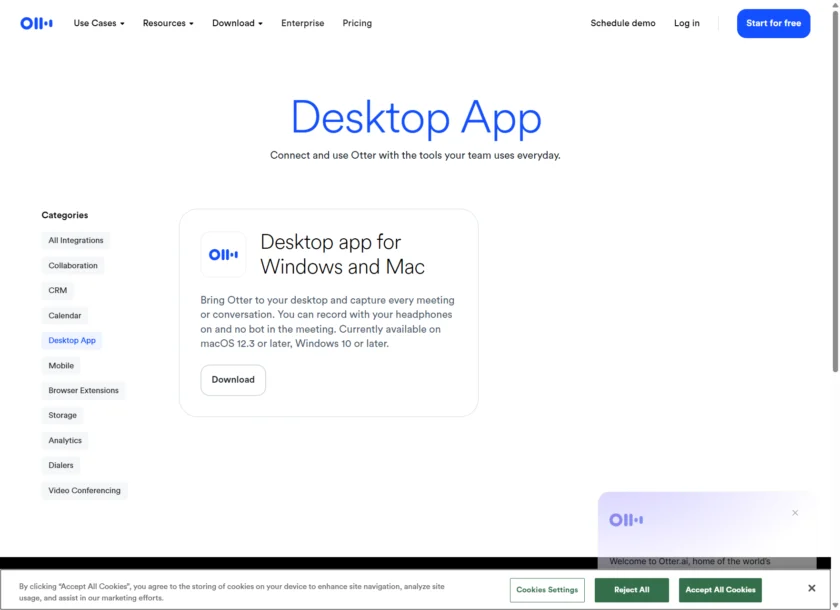Image resolution: width=840 pixels, height=610 pixels.
Task: Open the Use Cases dropdown
Action: 98,23
